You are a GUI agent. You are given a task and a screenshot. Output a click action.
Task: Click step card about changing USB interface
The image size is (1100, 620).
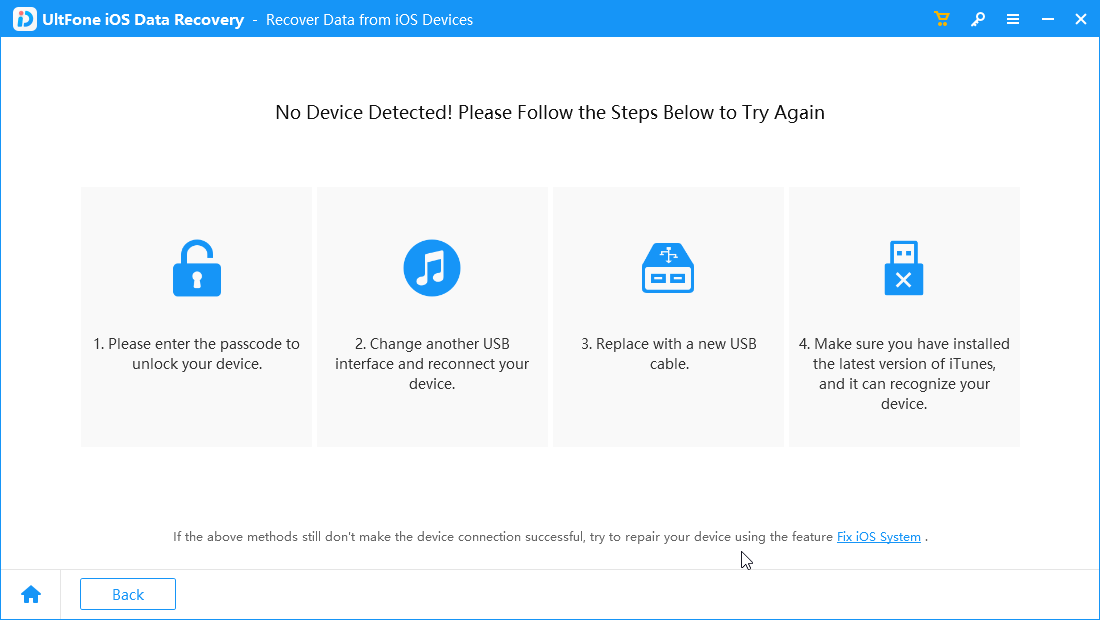coord(432,316)
